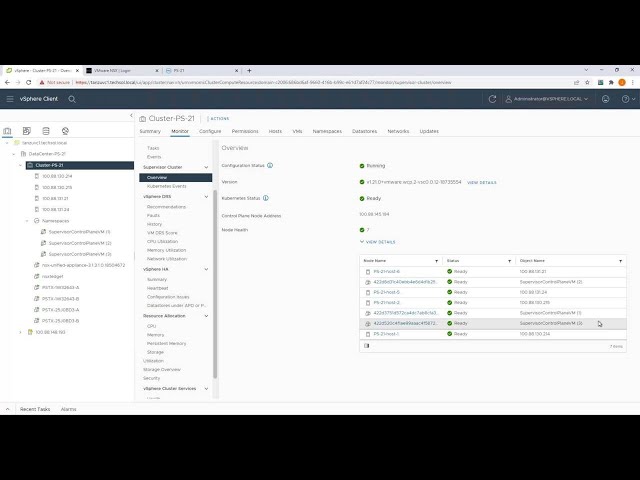Click the Namespaces resource pool icon

37,221
